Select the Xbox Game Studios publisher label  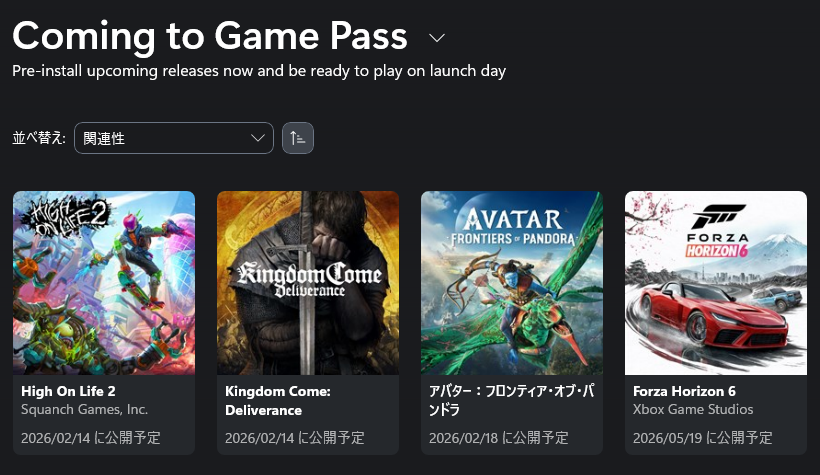pyautogui.click(x=693, y=409)
